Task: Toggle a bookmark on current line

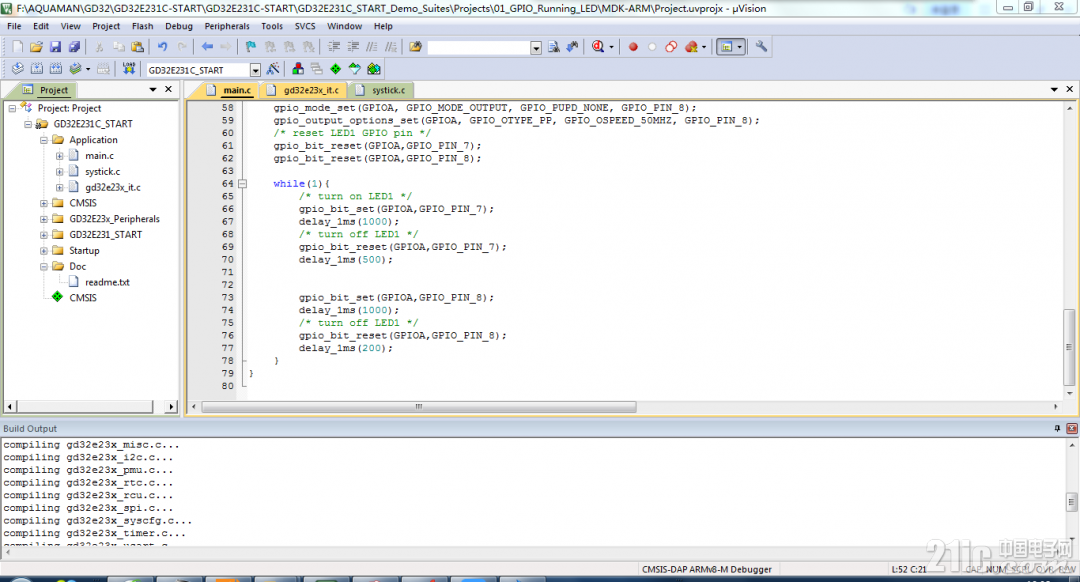Action: [251, 47]
